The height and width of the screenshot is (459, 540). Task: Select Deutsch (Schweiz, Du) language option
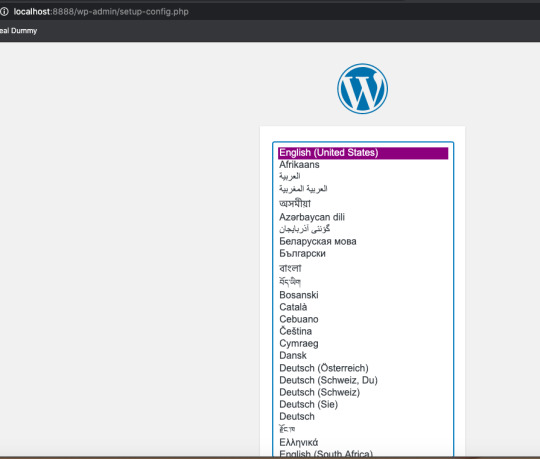point(363,380)
